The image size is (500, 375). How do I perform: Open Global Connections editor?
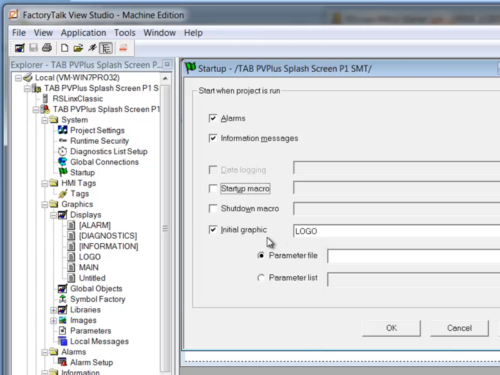(104, 162)
